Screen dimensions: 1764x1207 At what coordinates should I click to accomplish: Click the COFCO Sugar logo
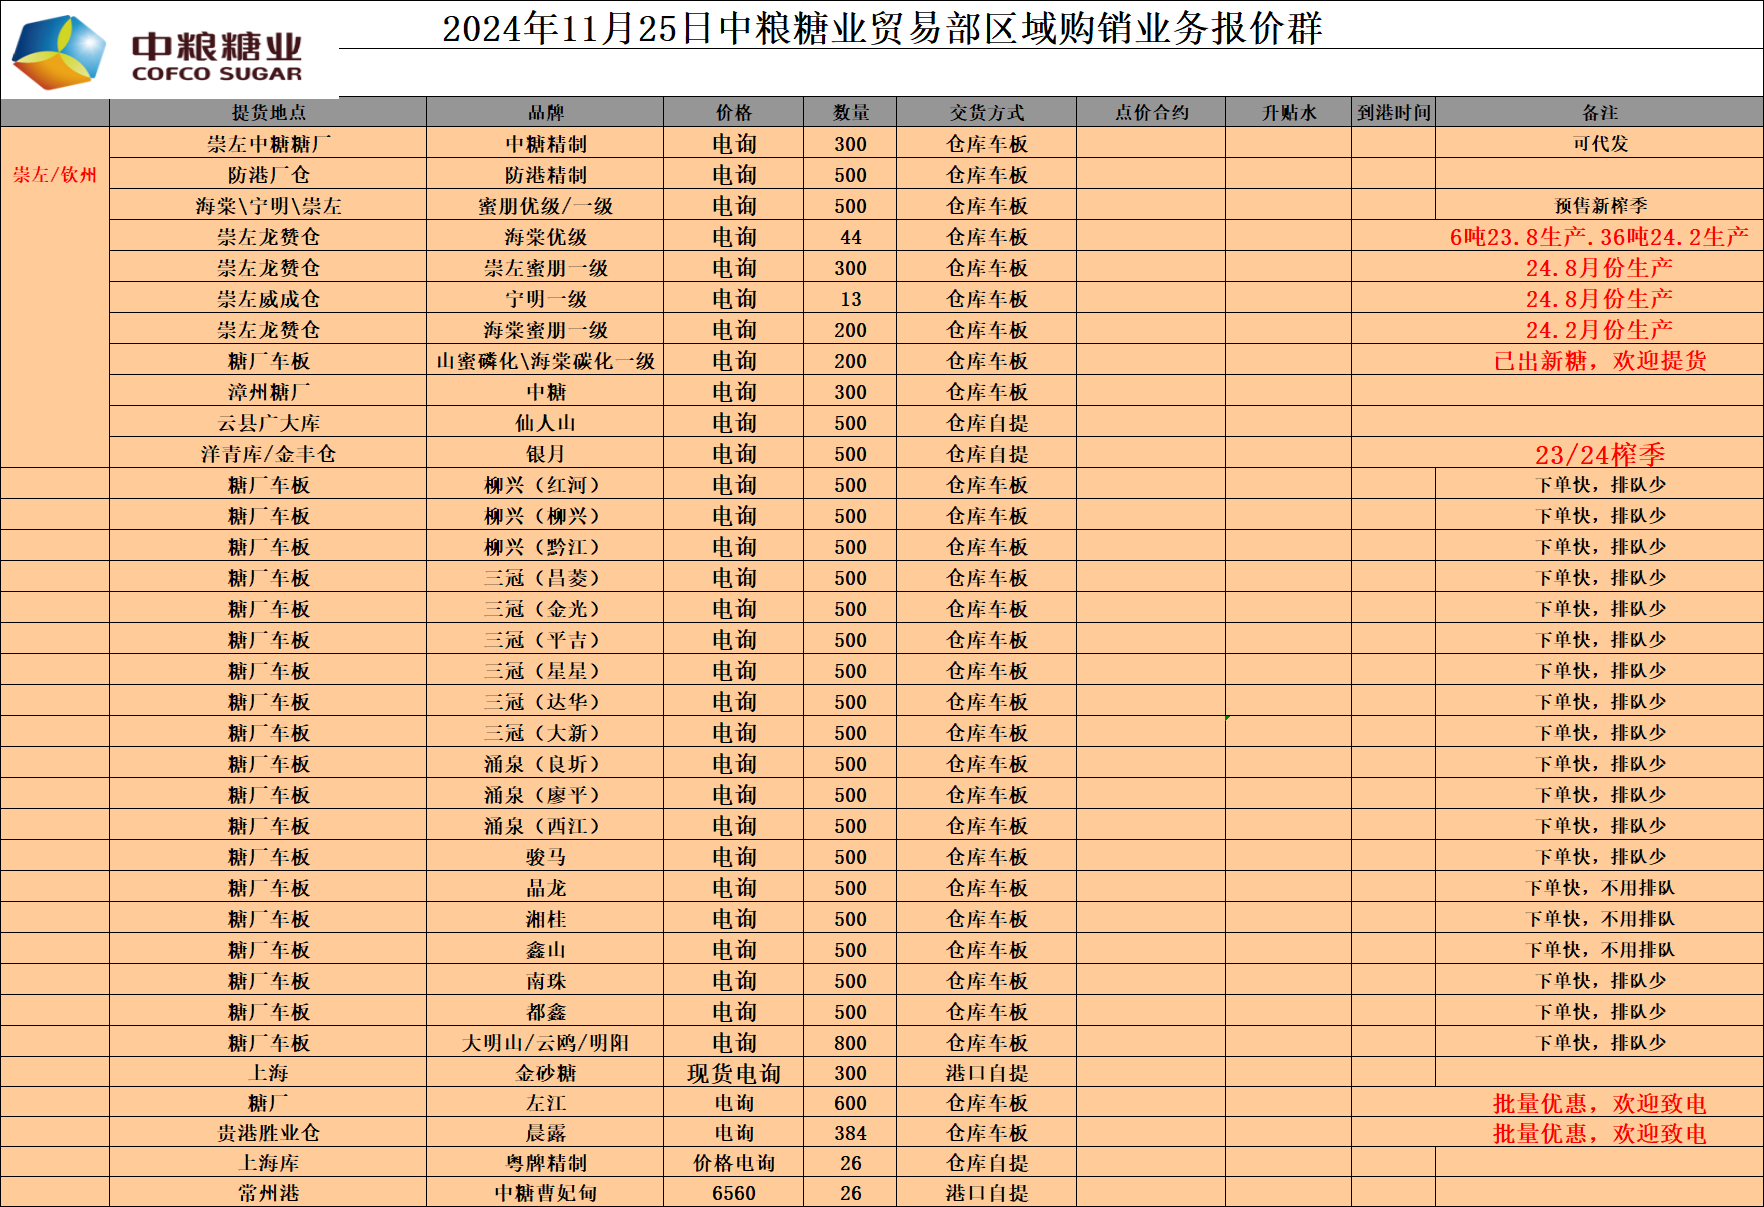(160, 52)
